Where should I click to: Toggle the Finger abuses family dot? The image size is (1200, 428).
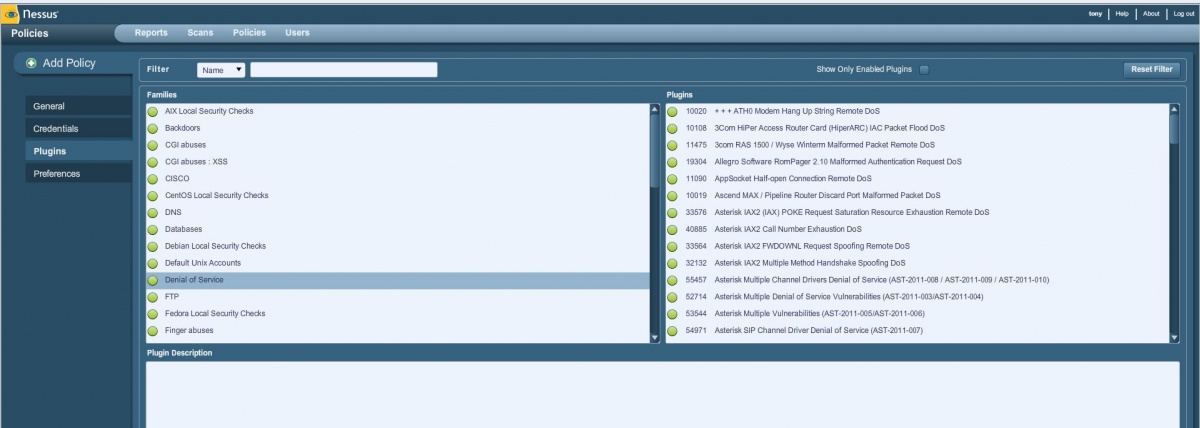coord(153,332)
